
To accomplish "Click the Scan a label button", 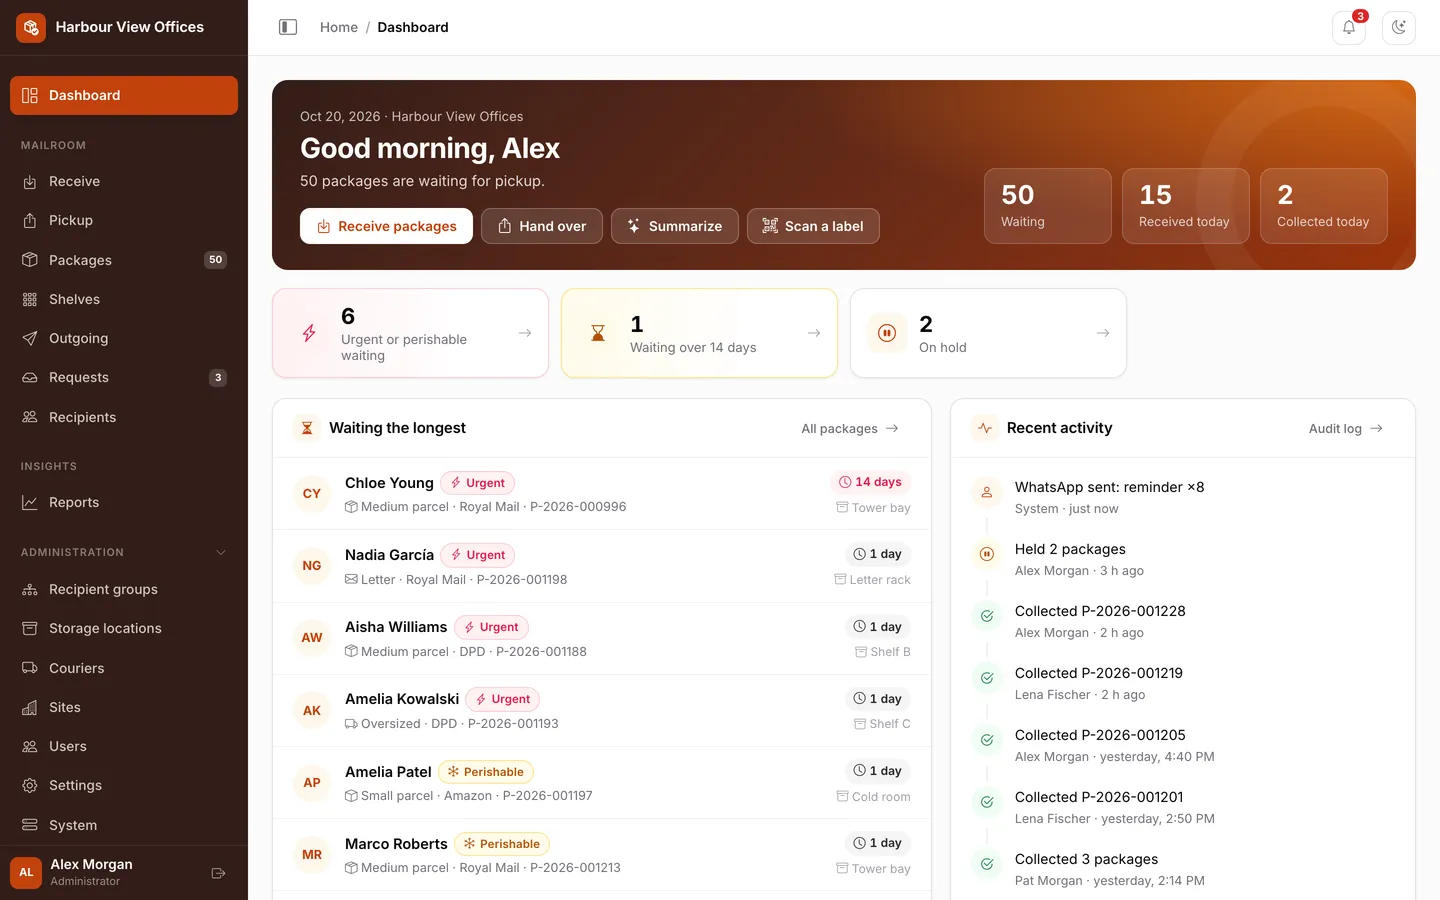I will (813, 226).
